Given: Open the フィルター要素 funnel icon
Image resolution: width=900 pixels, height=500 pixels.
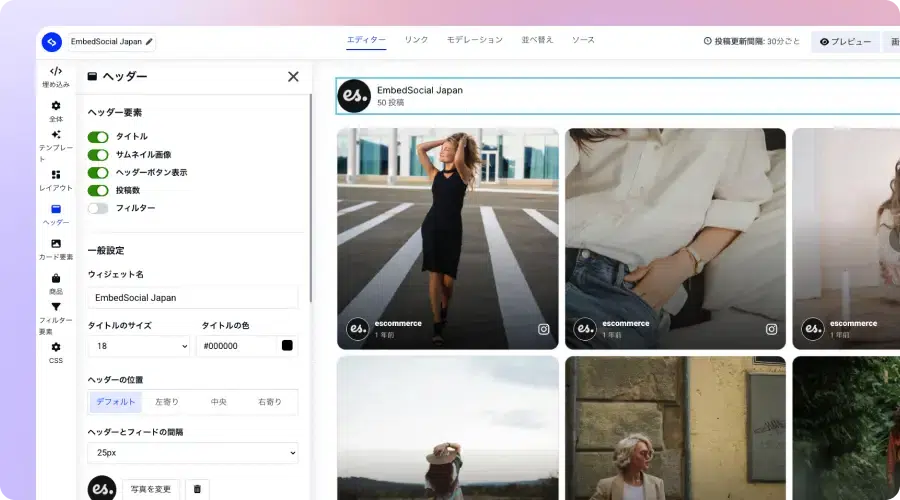Looking at the screenshot, I should tap(56, 308).
